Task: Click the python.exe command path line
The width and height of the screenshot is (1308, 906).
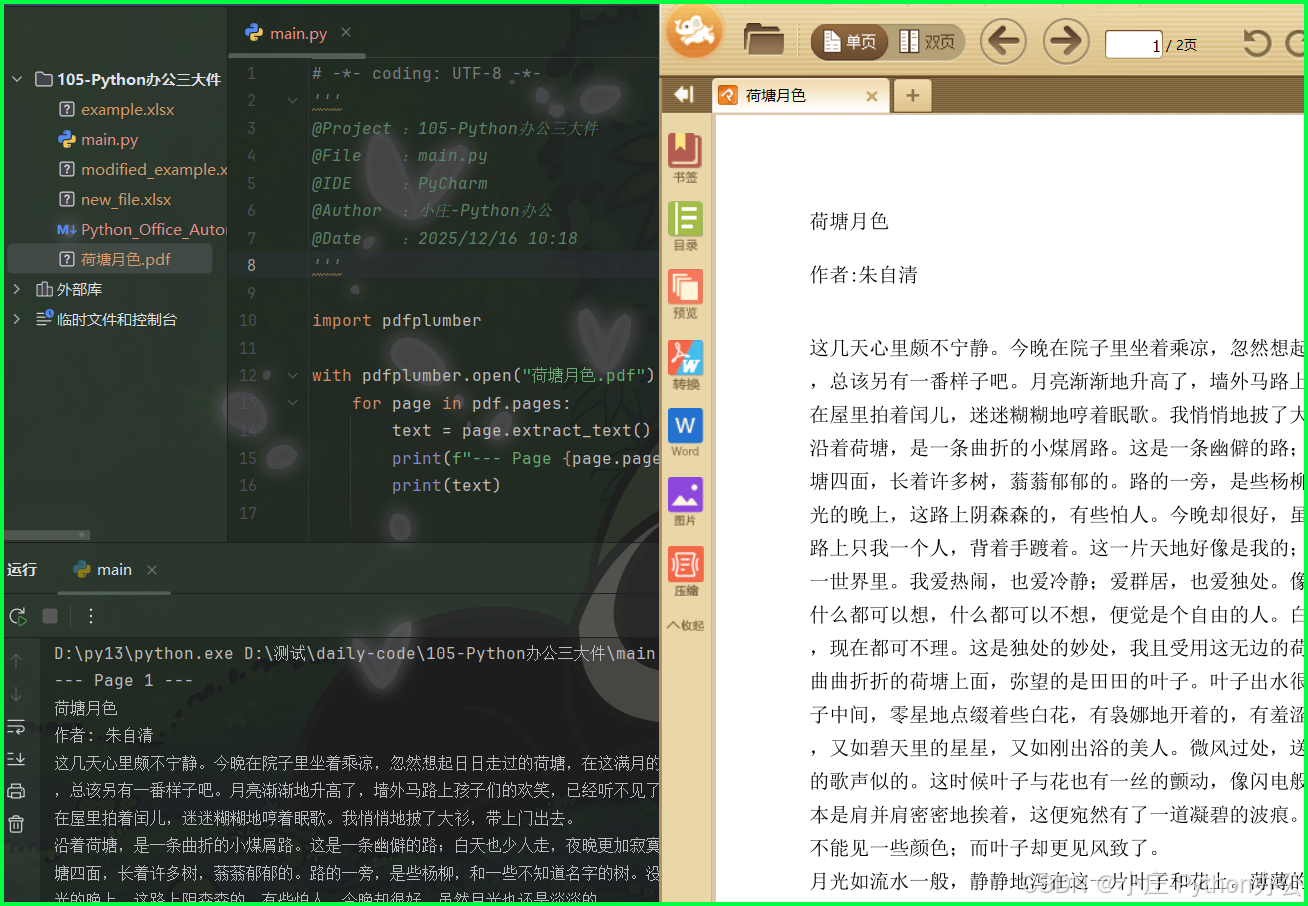Action: 354,653
